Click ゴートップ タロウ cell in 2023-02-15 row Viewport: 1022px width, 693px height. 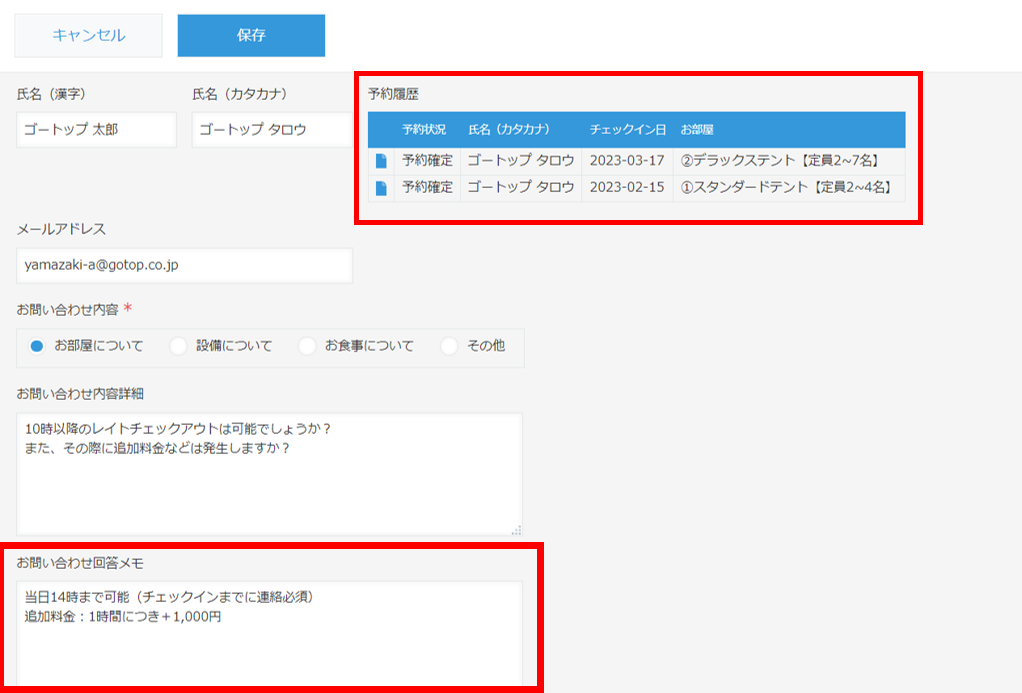[x=521, y=188]
